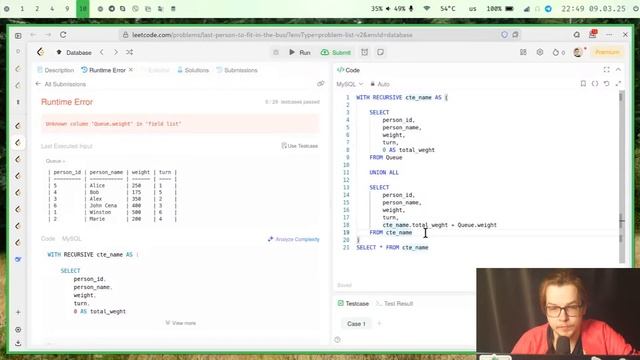
Task: Click Use Testcase
Action: pos(300,146)
